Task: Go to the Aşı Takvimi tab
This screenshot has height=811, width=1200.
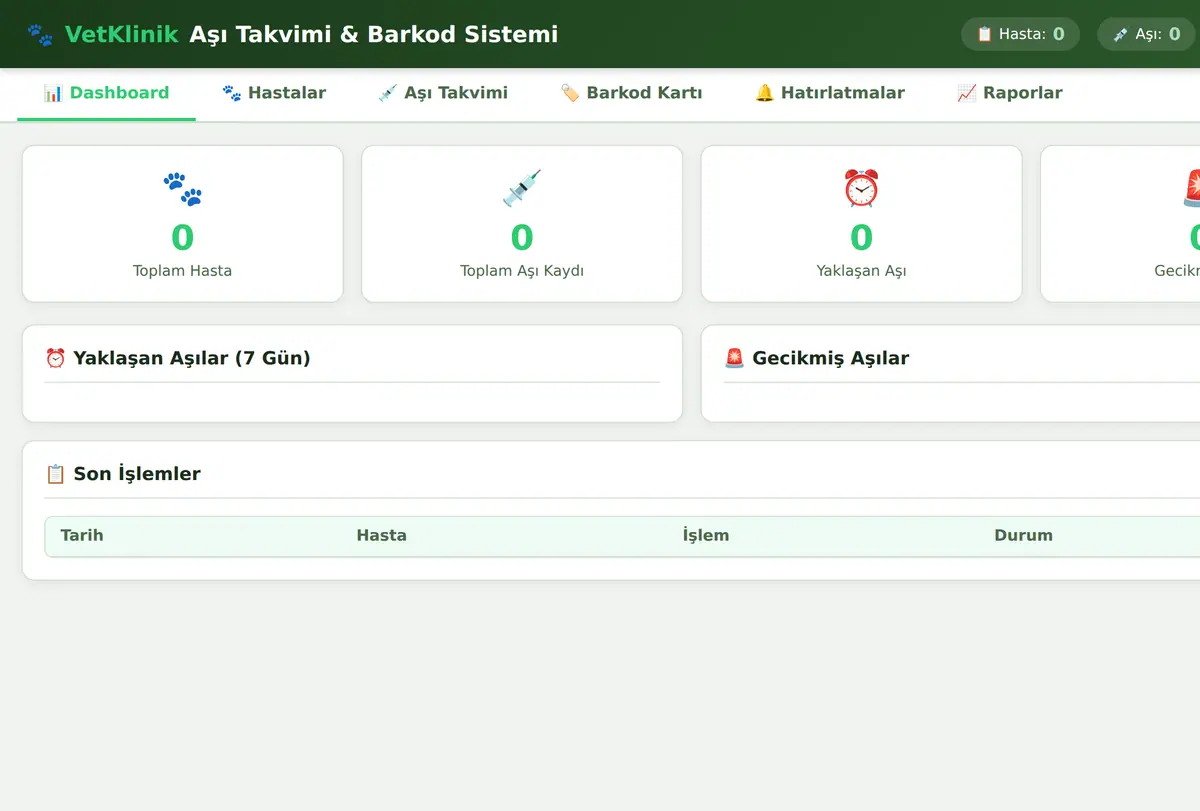Action: (x=443, y=93)
